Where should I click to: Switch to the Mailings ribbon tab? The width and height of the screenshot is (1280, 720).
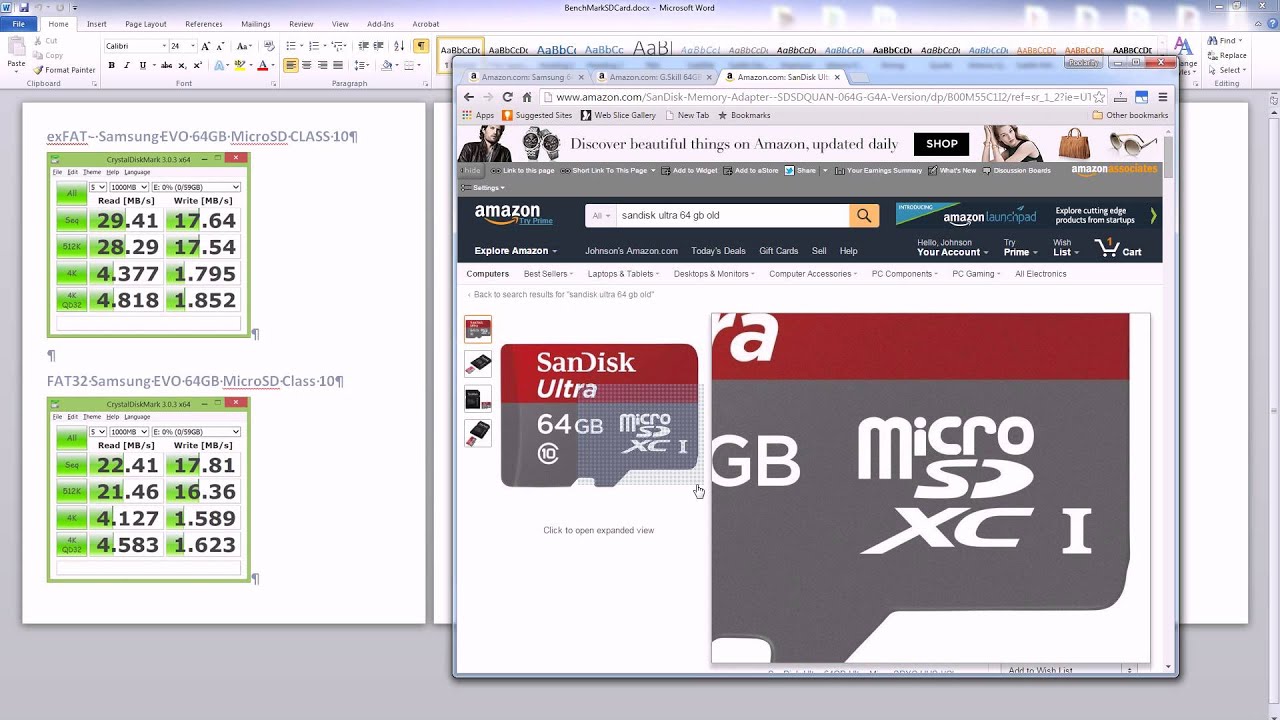pos(256,24)
